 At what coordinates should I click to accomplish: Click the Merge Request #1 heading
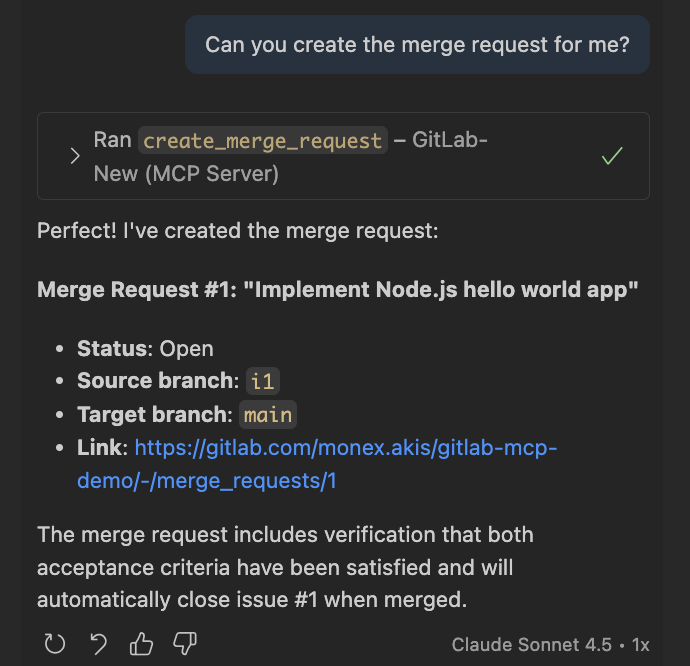click(x=338, y=290)
